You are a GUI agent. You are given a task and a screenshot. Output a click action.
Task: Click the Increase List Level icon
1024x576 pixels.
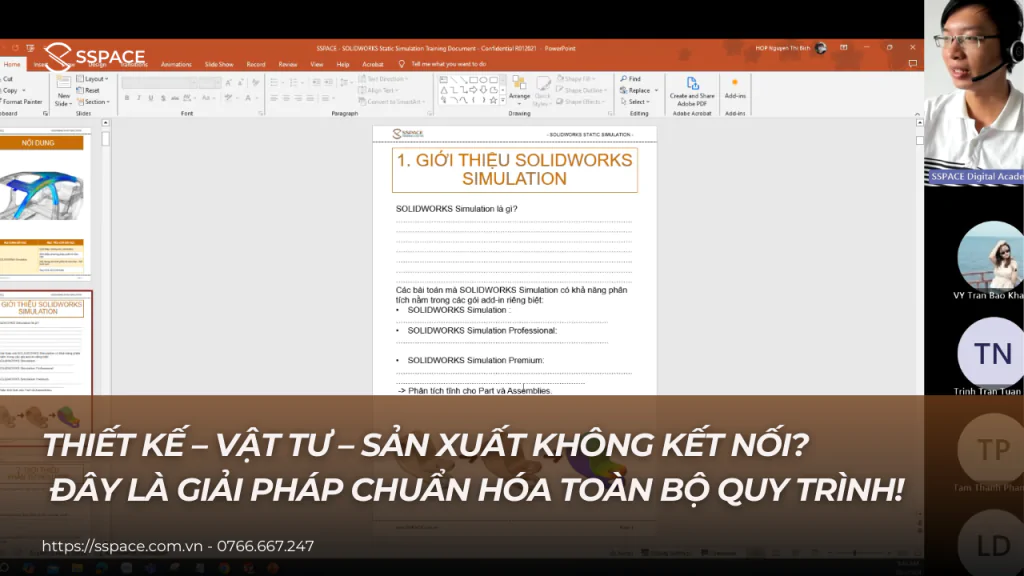click(x=328, y=83)
